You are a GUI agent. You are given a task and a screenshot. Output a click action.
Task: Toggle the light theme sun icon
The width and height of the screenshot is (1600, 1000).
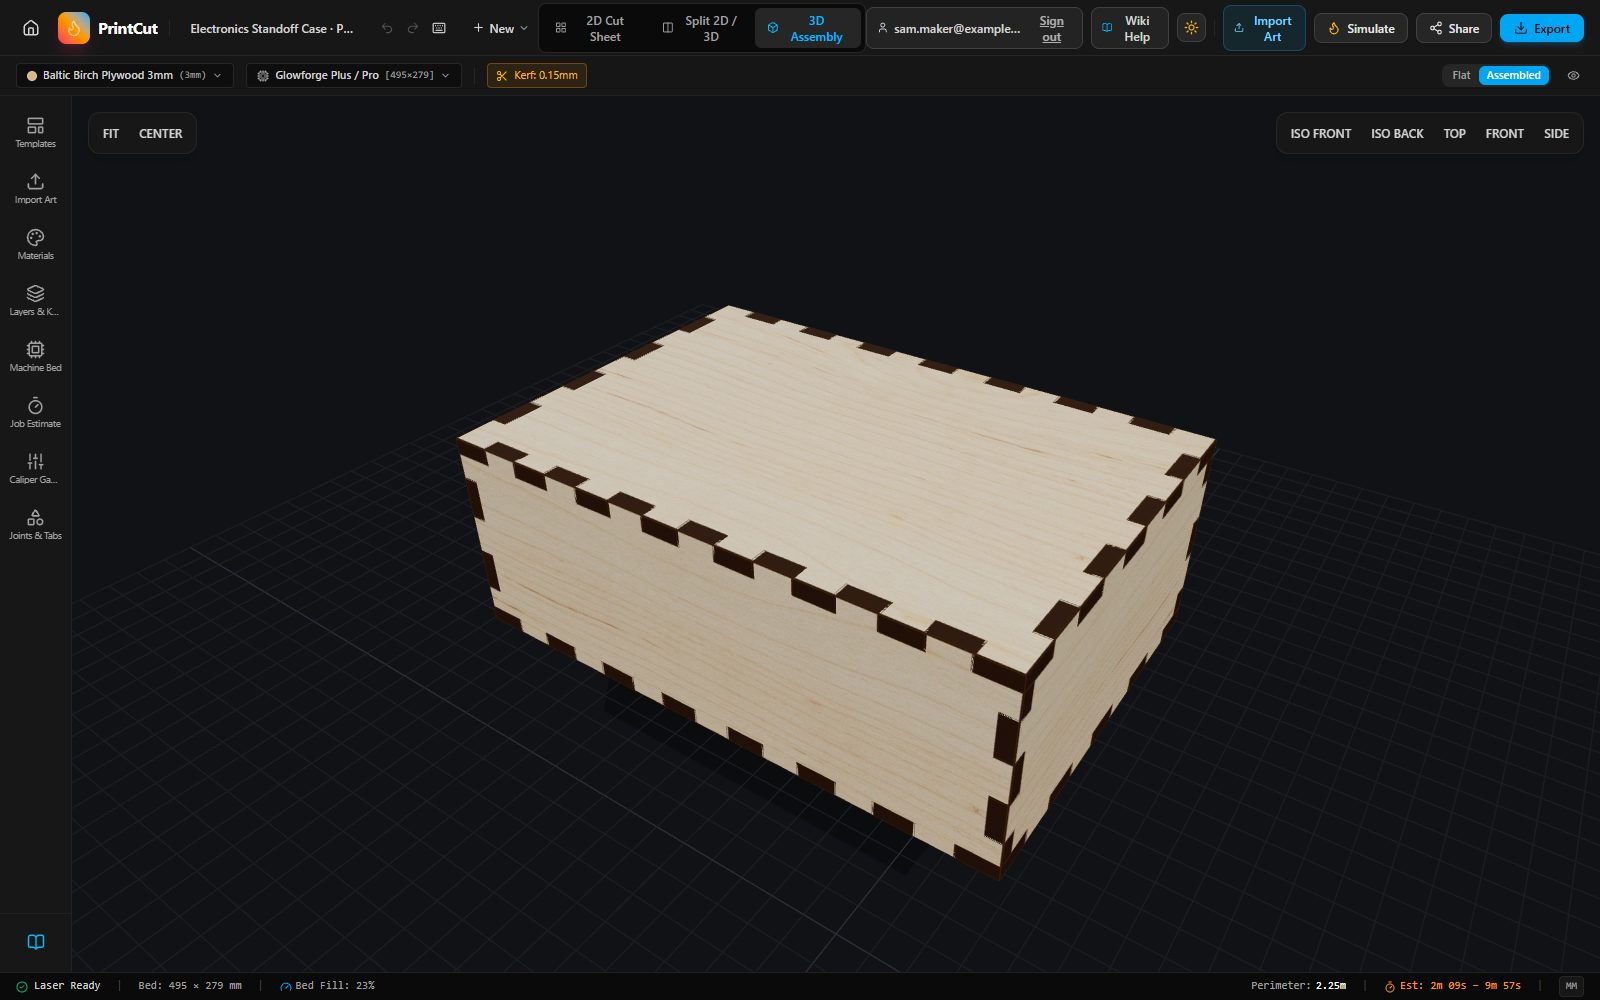tap(1191, 28)
